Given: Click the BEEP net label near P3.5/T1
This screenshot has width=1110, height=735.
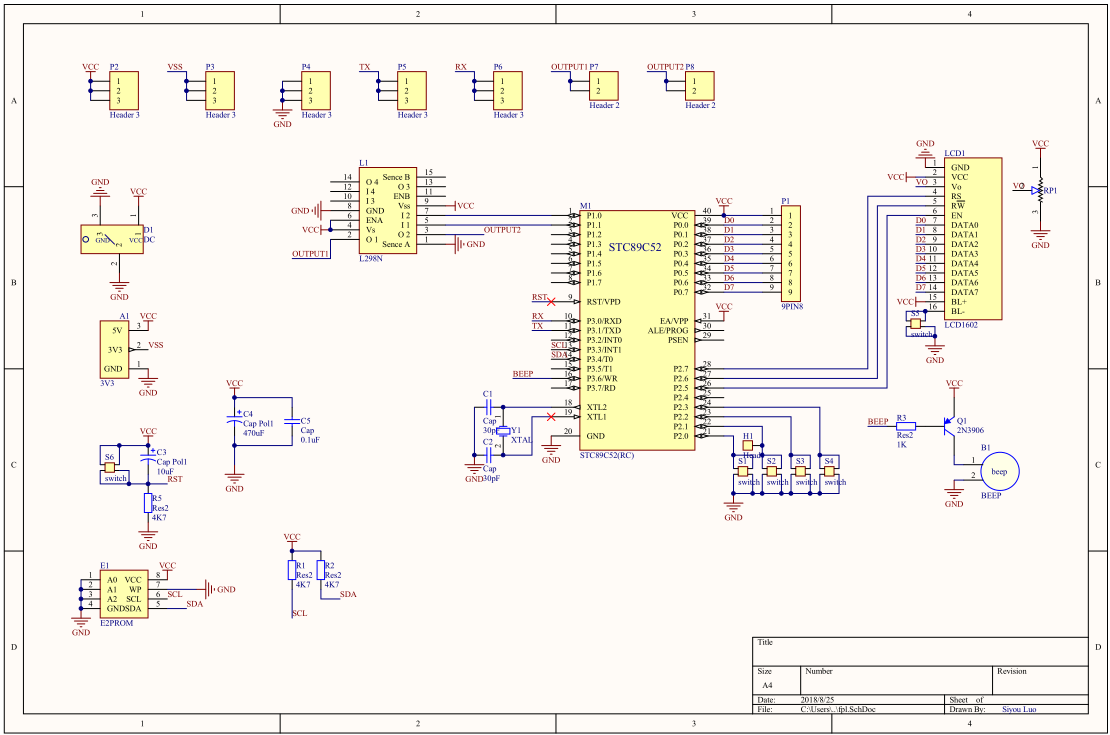Looking at the screenshot, I should pyautogui.click(x=523, y=374).
